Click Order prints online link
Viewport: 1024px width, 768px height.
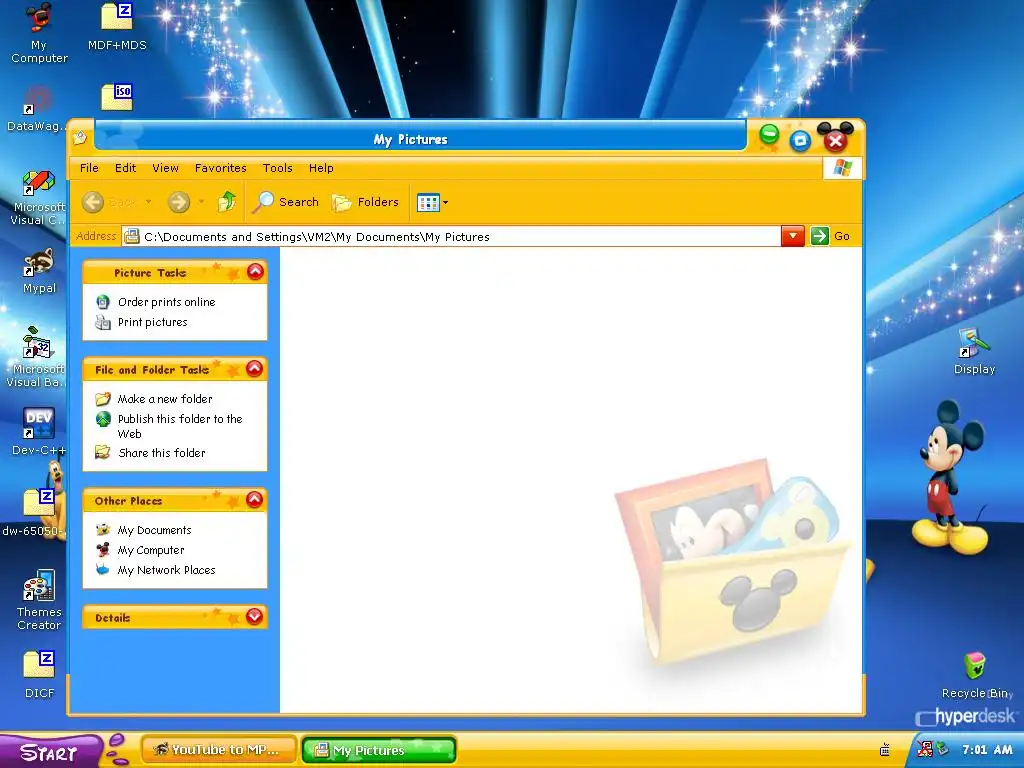pos(167,302)
